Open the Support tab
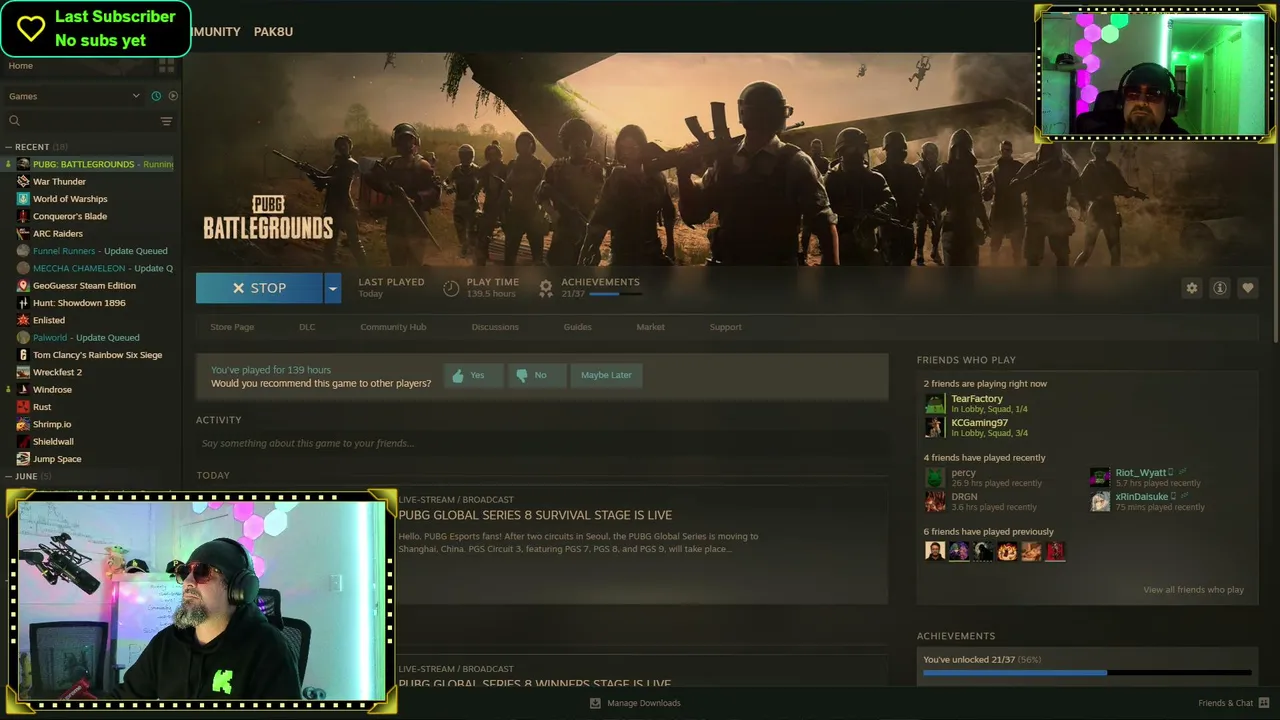 725,327
